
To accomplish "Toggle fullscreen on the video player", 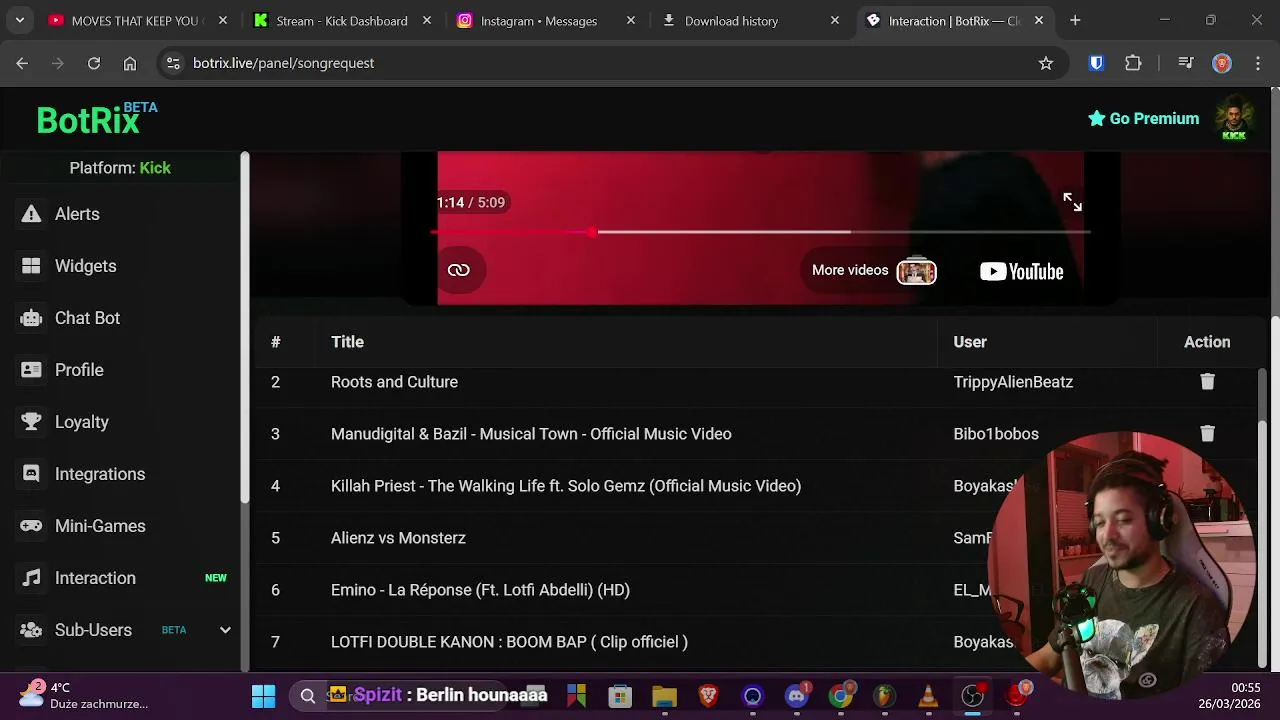I will (x=1072, y=202).
